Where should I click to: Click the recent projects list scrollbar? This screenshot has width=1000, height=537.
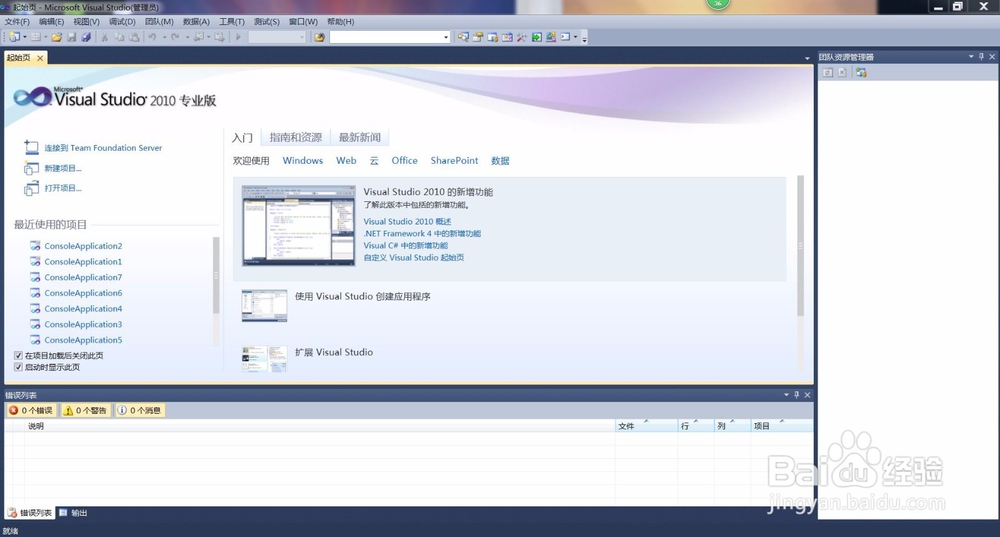tap(216, 276)
